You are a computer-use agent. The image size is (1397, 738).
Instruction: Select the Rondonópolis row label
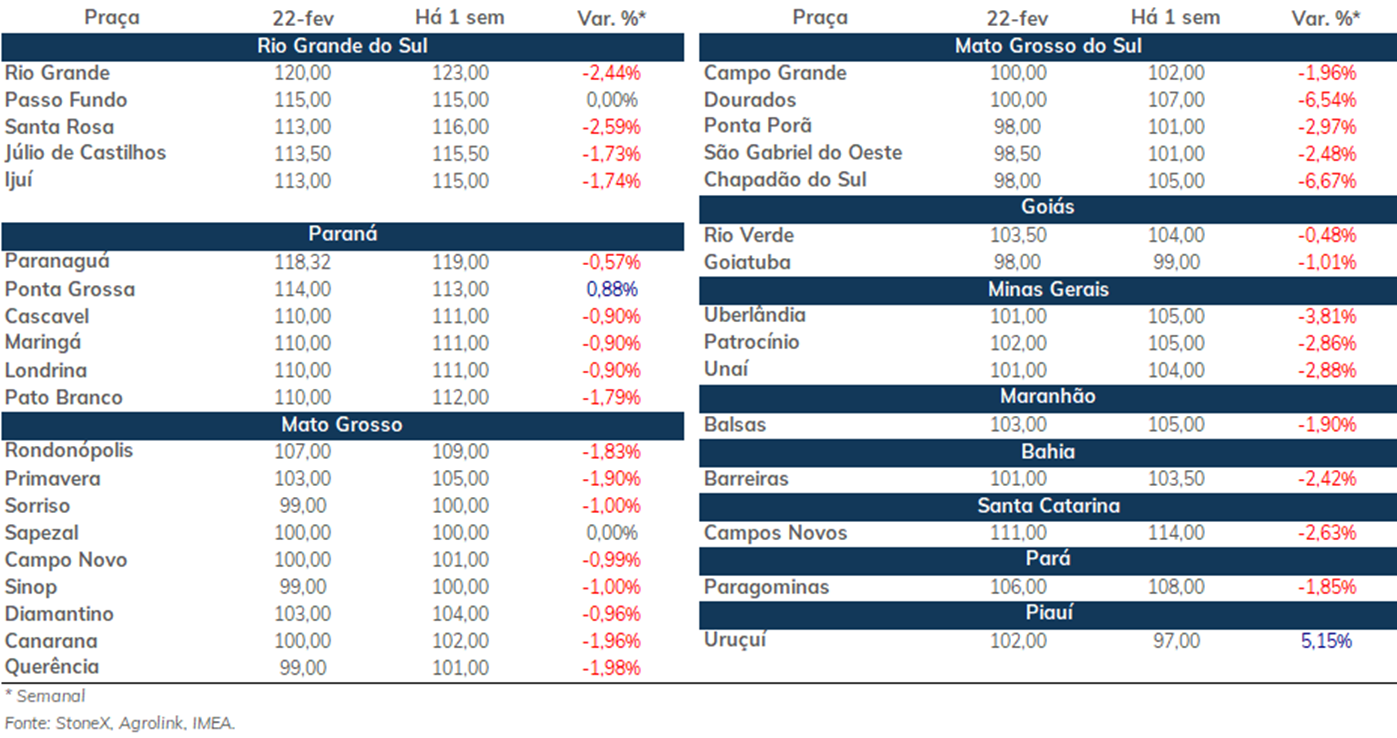pos(69,451)
